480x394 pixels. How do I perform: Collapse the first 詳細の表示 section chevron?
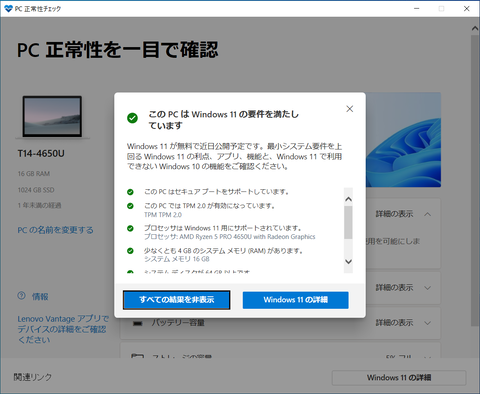(428, 214)
